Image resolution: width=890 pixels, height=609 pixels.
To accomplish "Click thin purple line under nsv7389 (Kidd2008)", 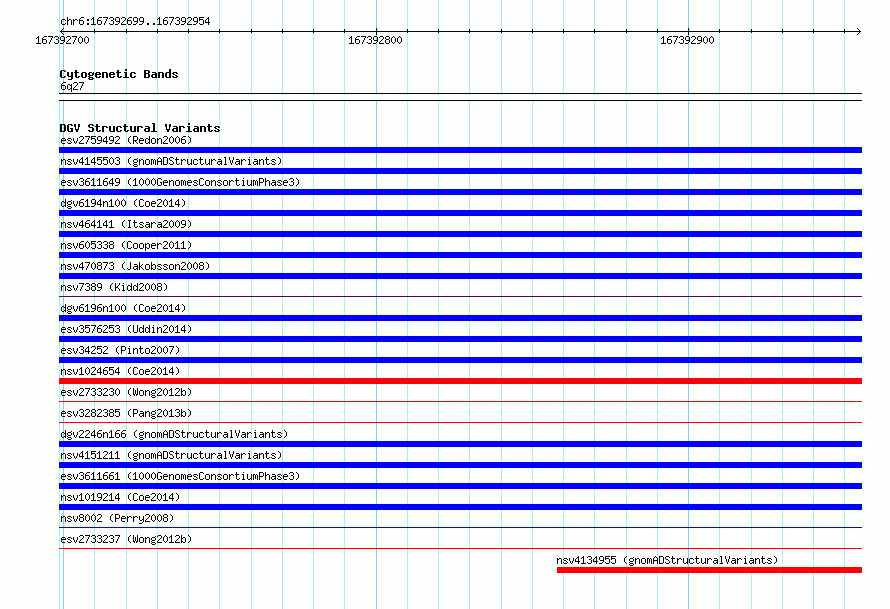I will [460, 296].
